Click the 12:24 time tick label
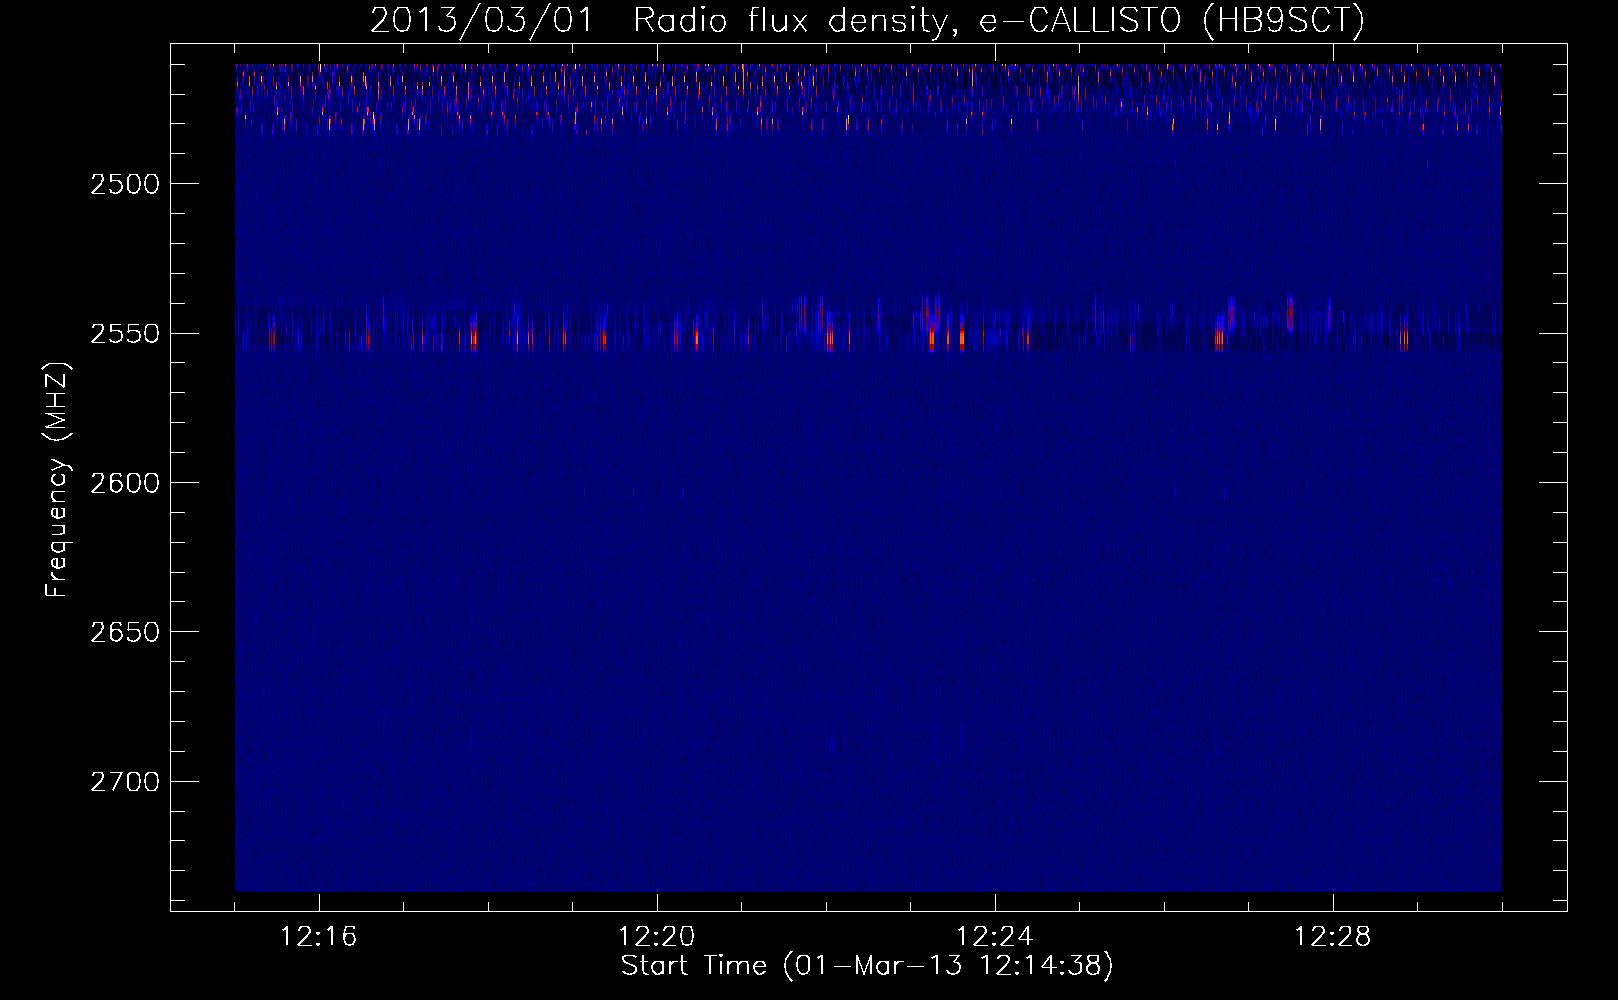 [x=995, y=937]
